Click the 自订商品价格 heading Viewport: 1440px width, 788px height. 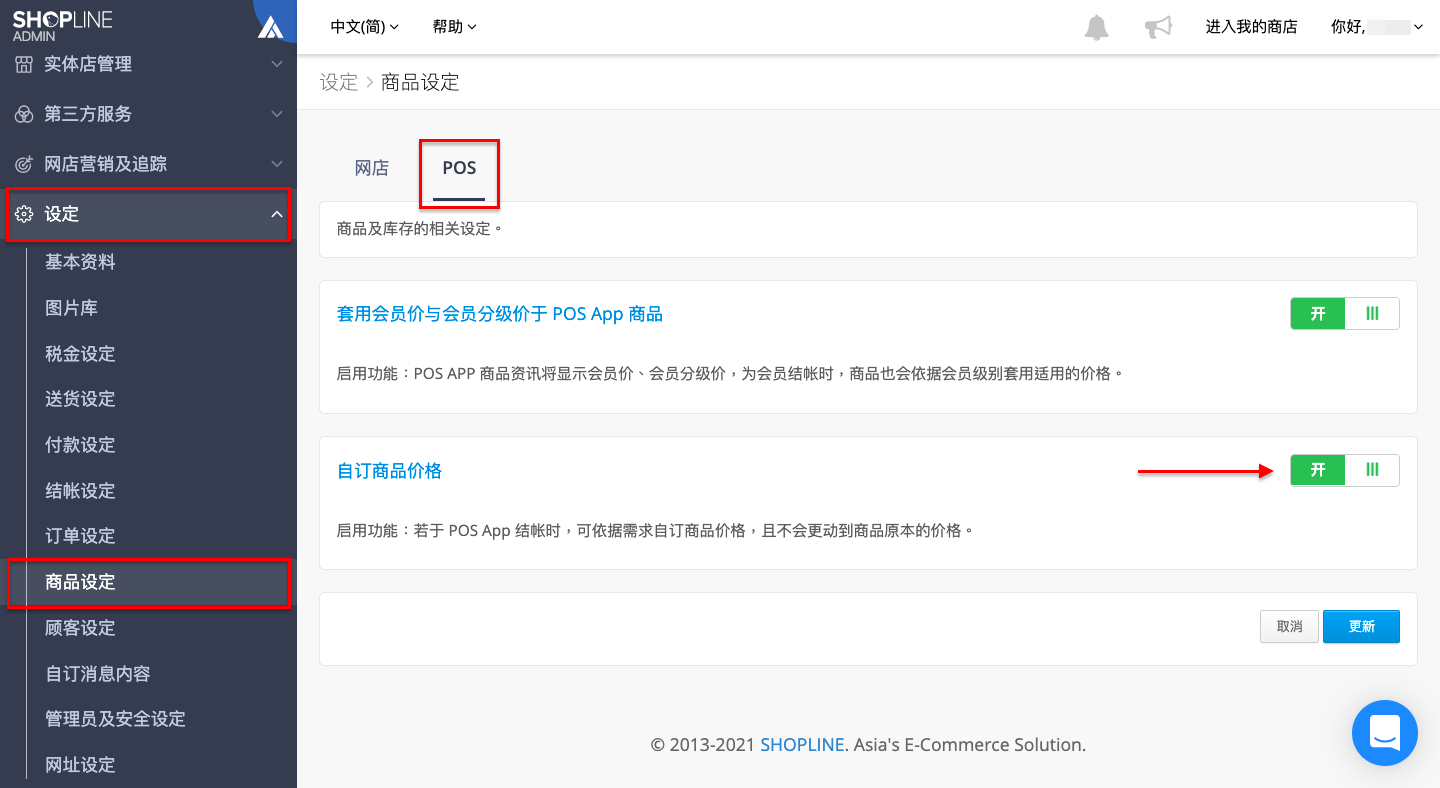point(389,471)
